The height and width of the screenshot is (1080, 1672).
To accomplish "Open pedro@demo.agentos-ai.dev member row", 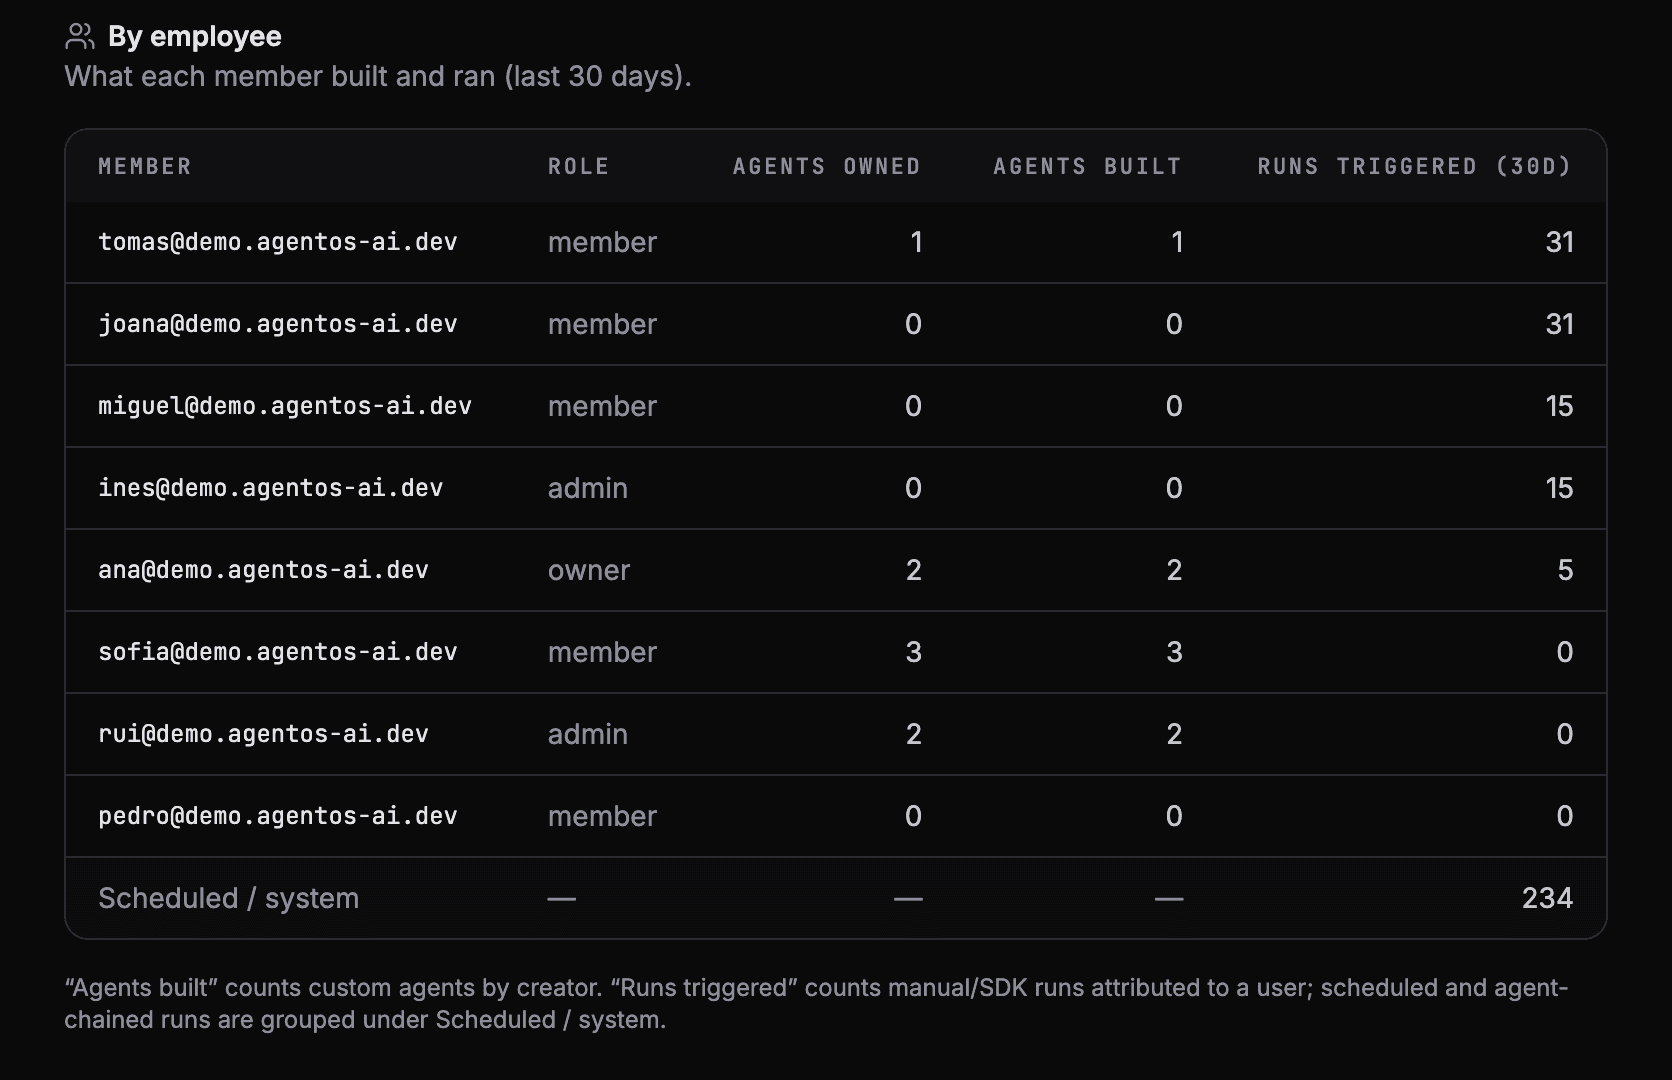I will [836, 816].
